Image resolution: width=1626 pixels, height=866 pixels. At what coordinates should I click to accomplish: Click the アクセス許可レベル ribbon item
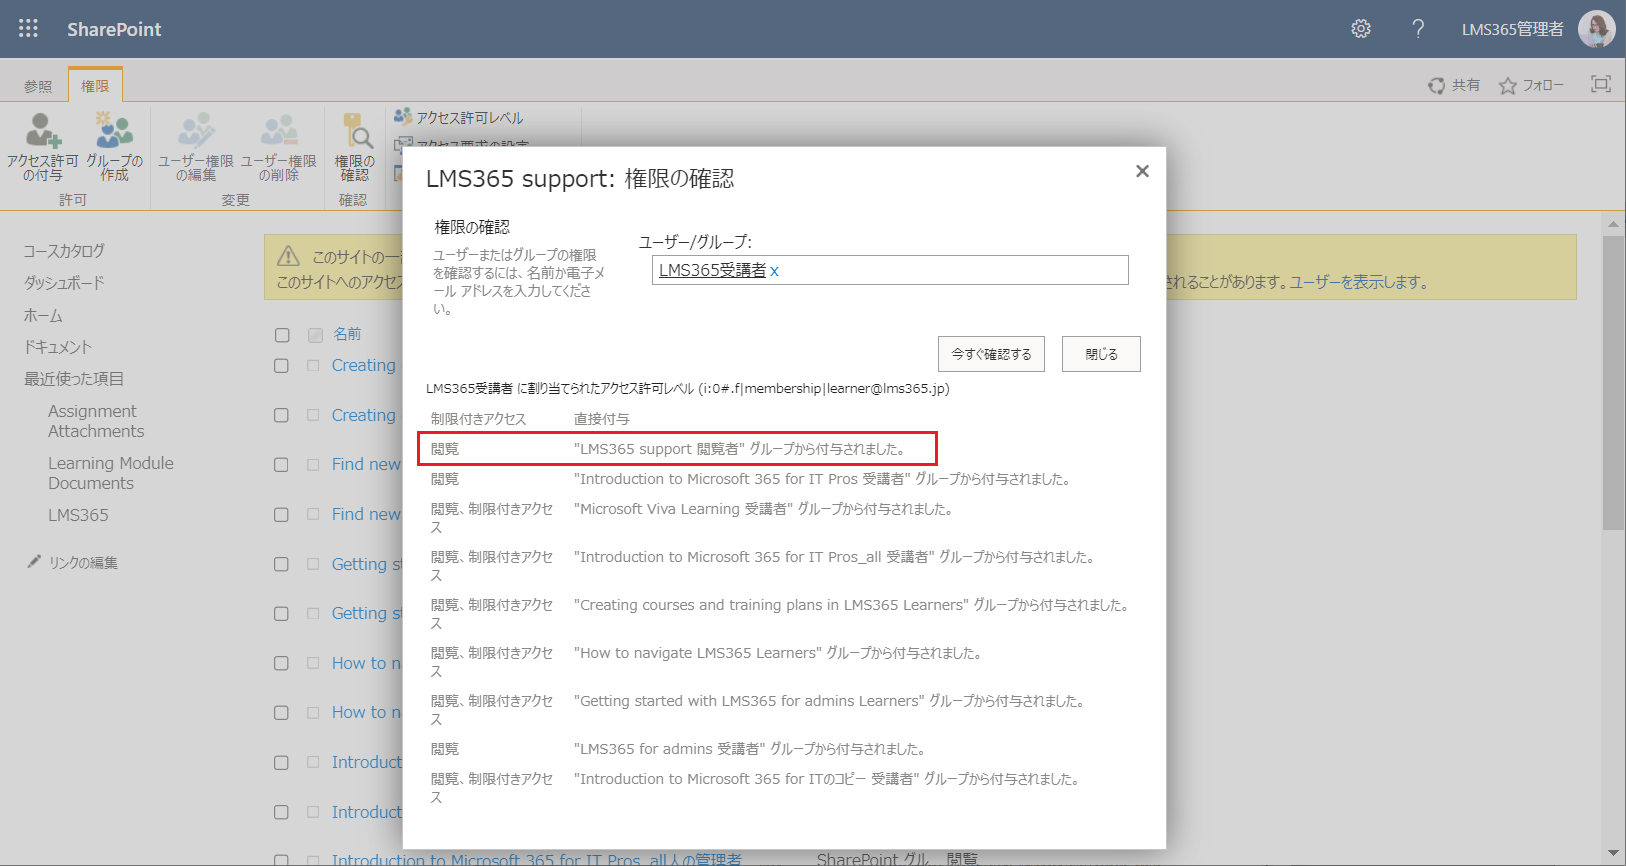459,117
